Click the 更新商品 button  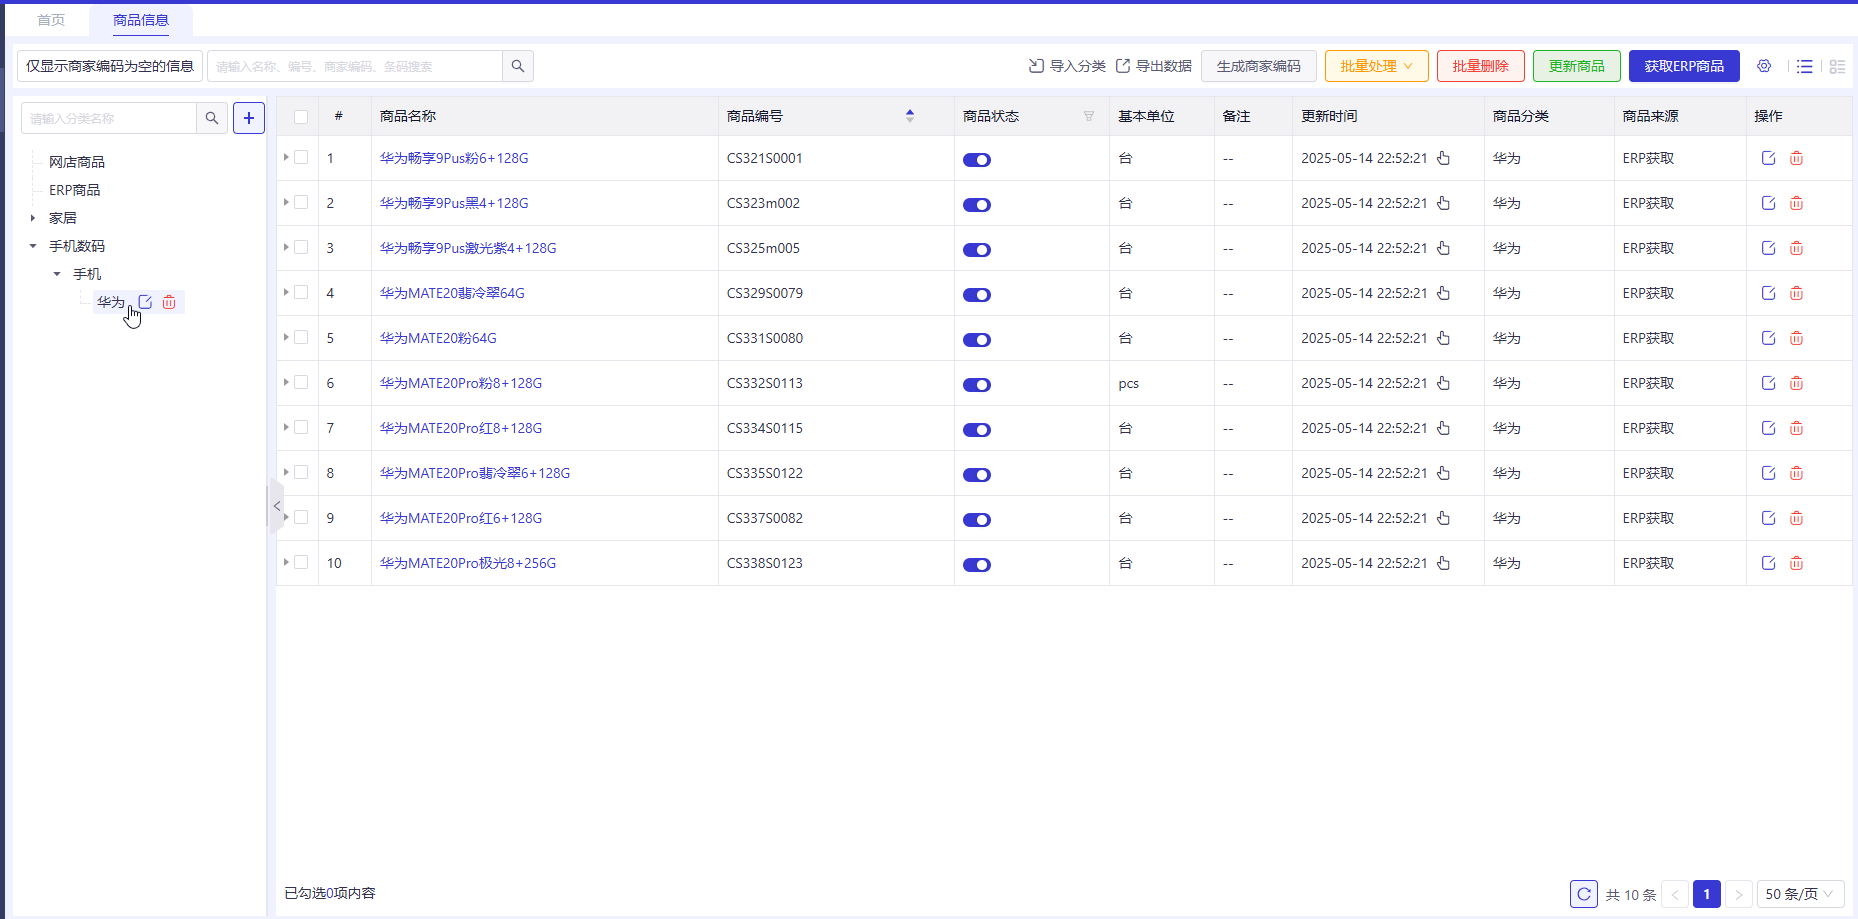coord(1577,66)
